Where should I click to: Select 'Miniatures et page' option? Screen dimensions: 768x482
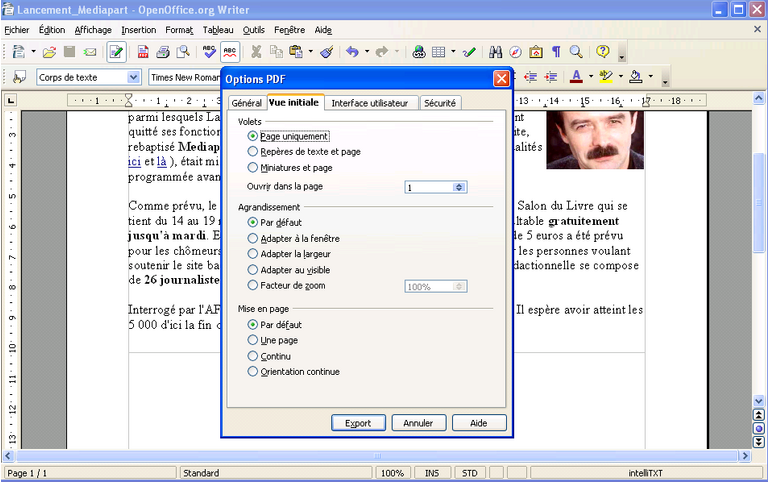click(252, 167)
